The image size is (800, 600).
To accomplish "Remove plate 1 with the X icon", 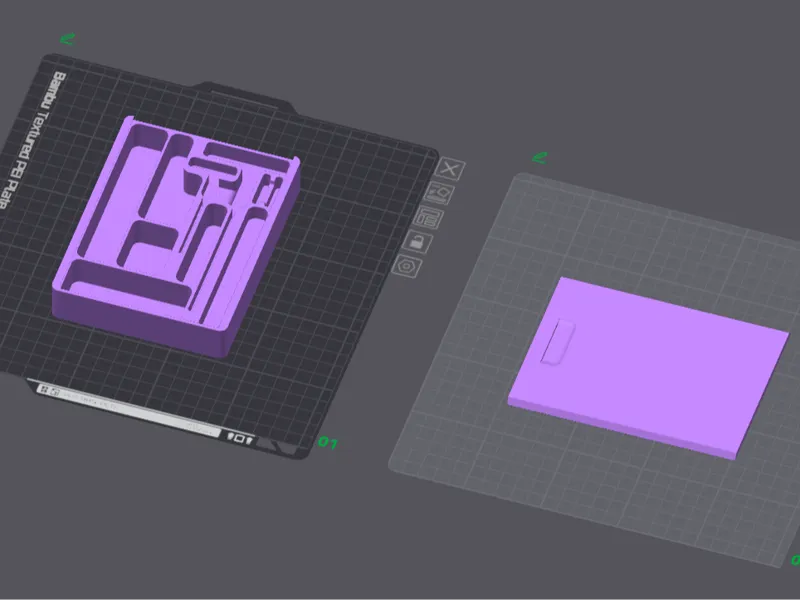I will pos(449,168).
